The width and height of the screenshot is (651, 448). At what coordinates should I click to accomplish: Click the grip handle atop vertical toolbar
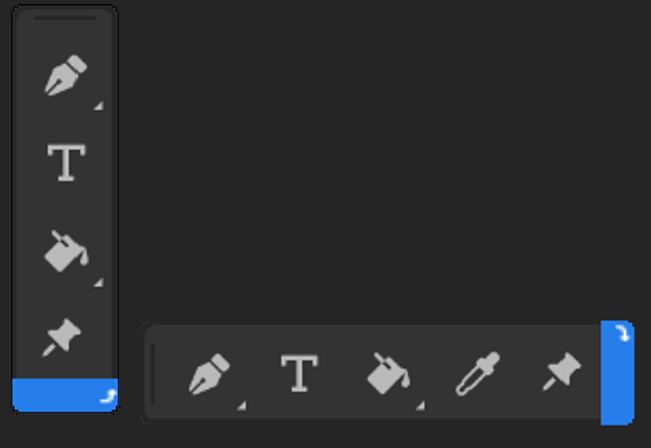65,18
